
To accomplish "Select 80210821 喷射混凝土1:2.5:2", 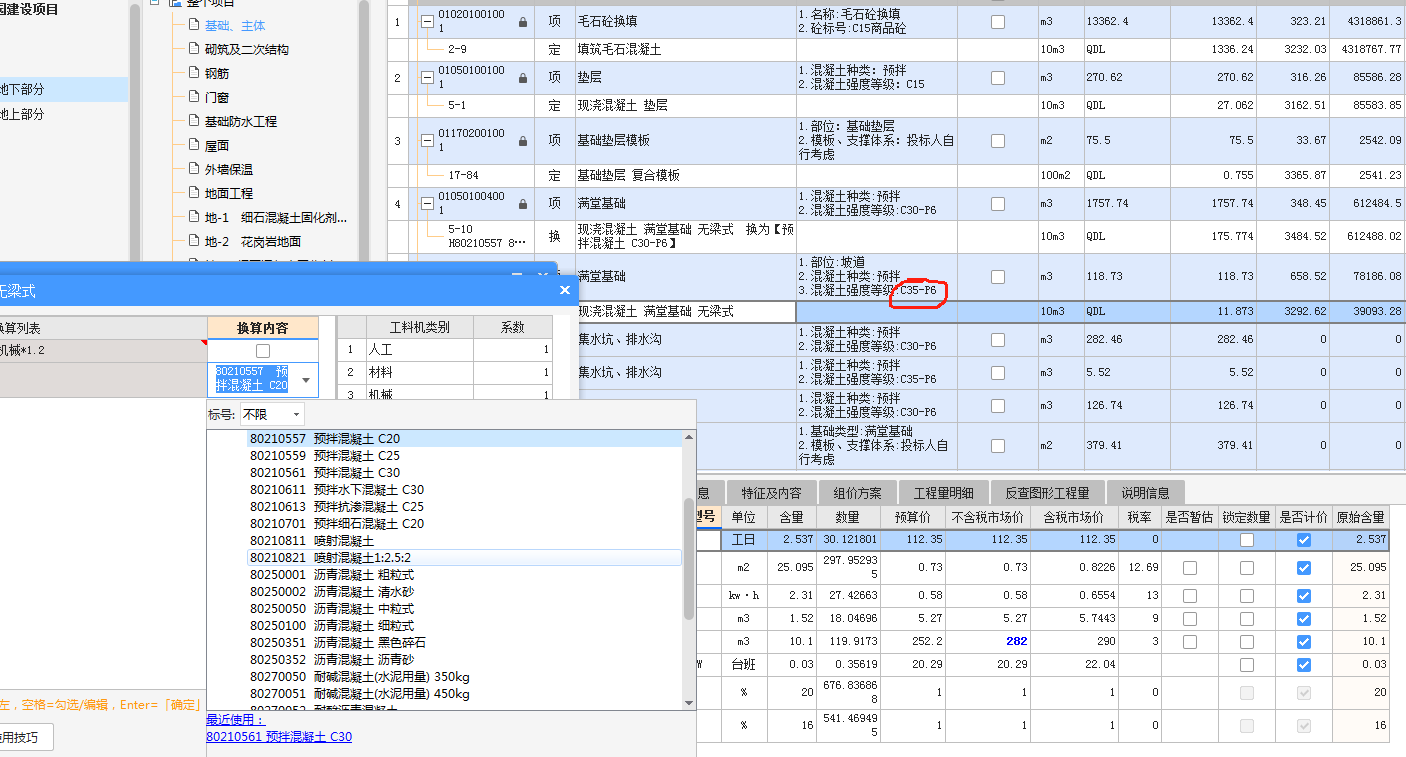I will click(465, 557).
